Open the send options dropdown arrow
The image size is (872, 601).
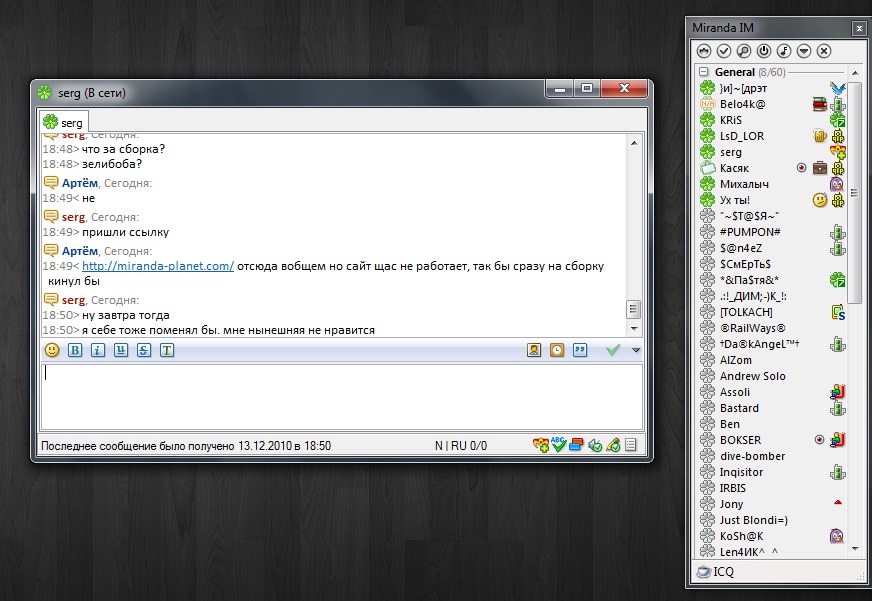point(636,350)
